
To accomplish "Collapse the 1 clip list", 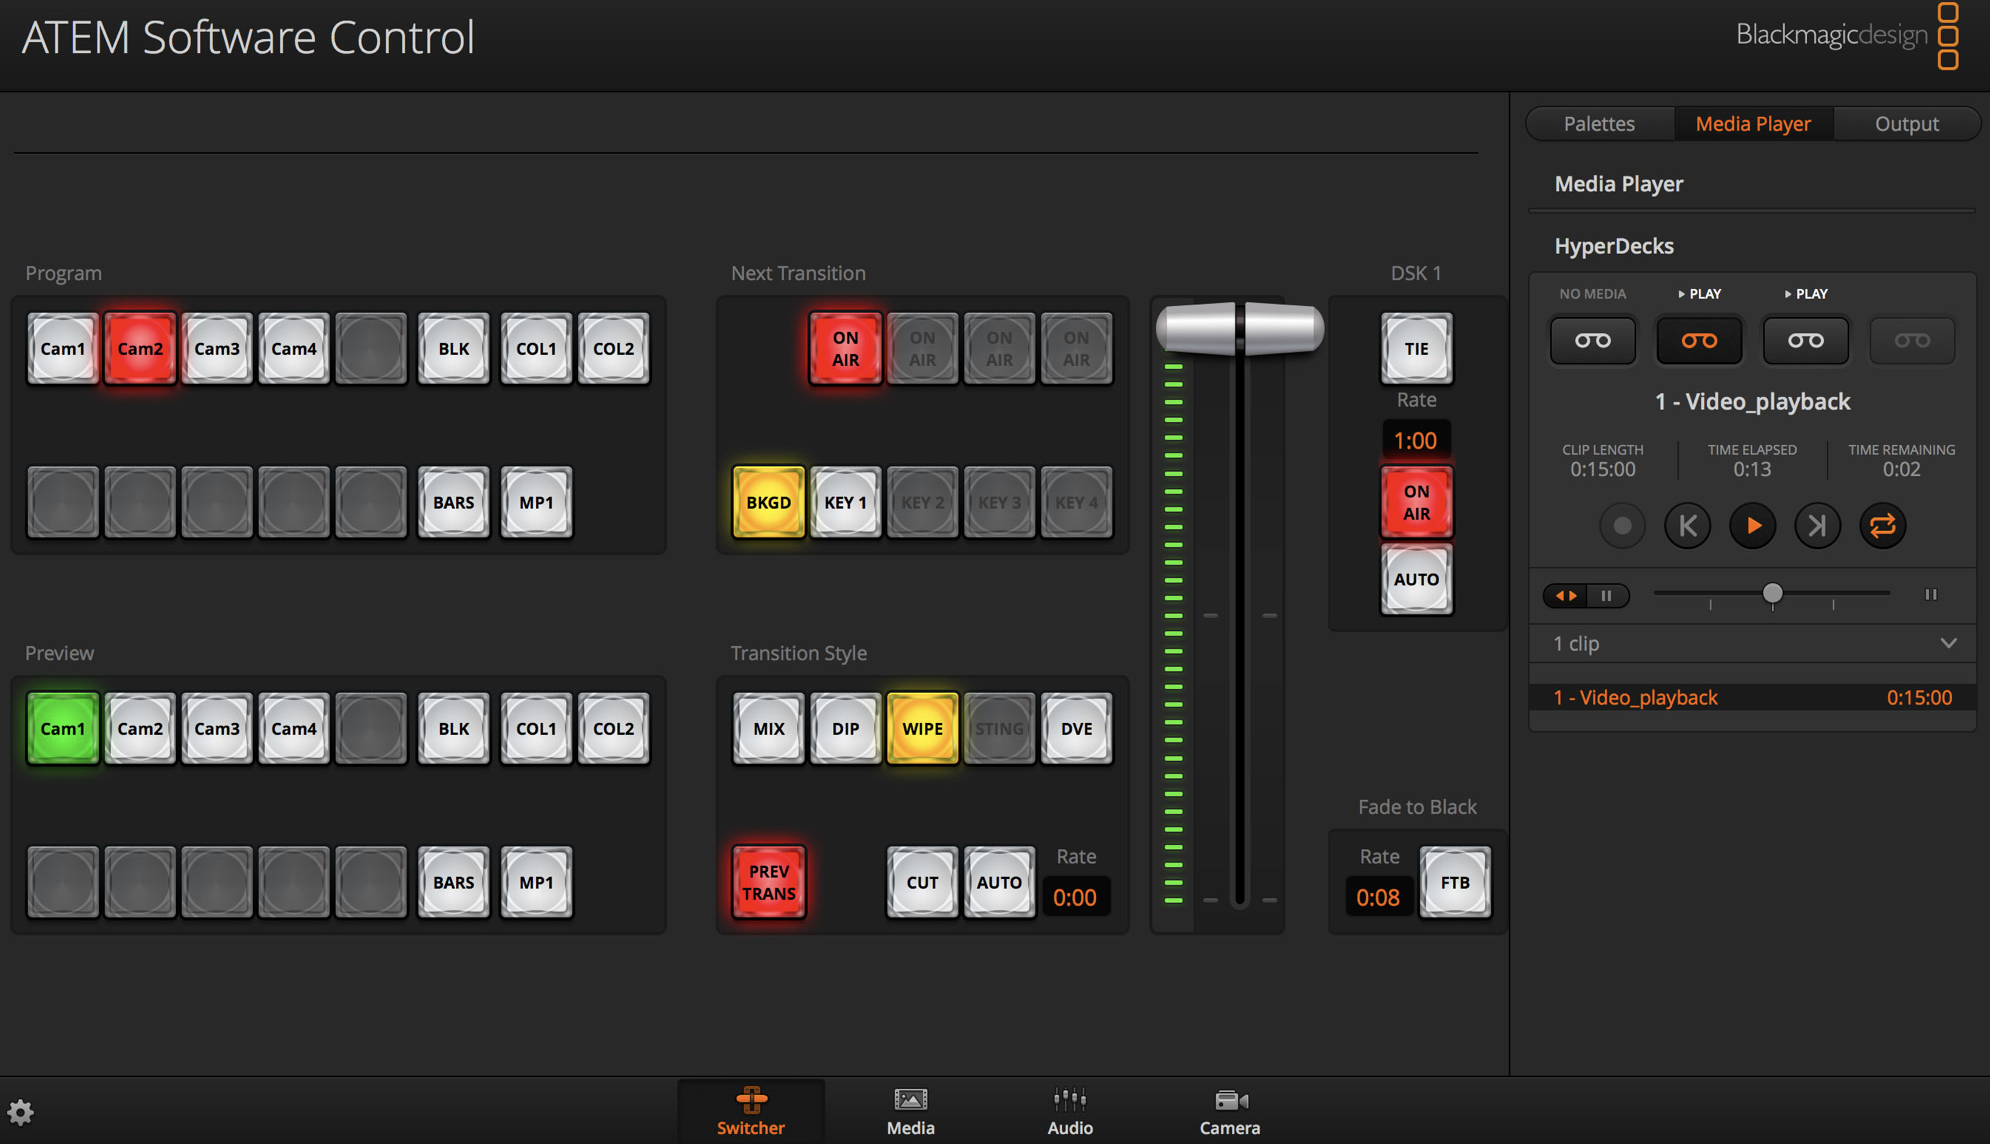I will click(1947, 643).
